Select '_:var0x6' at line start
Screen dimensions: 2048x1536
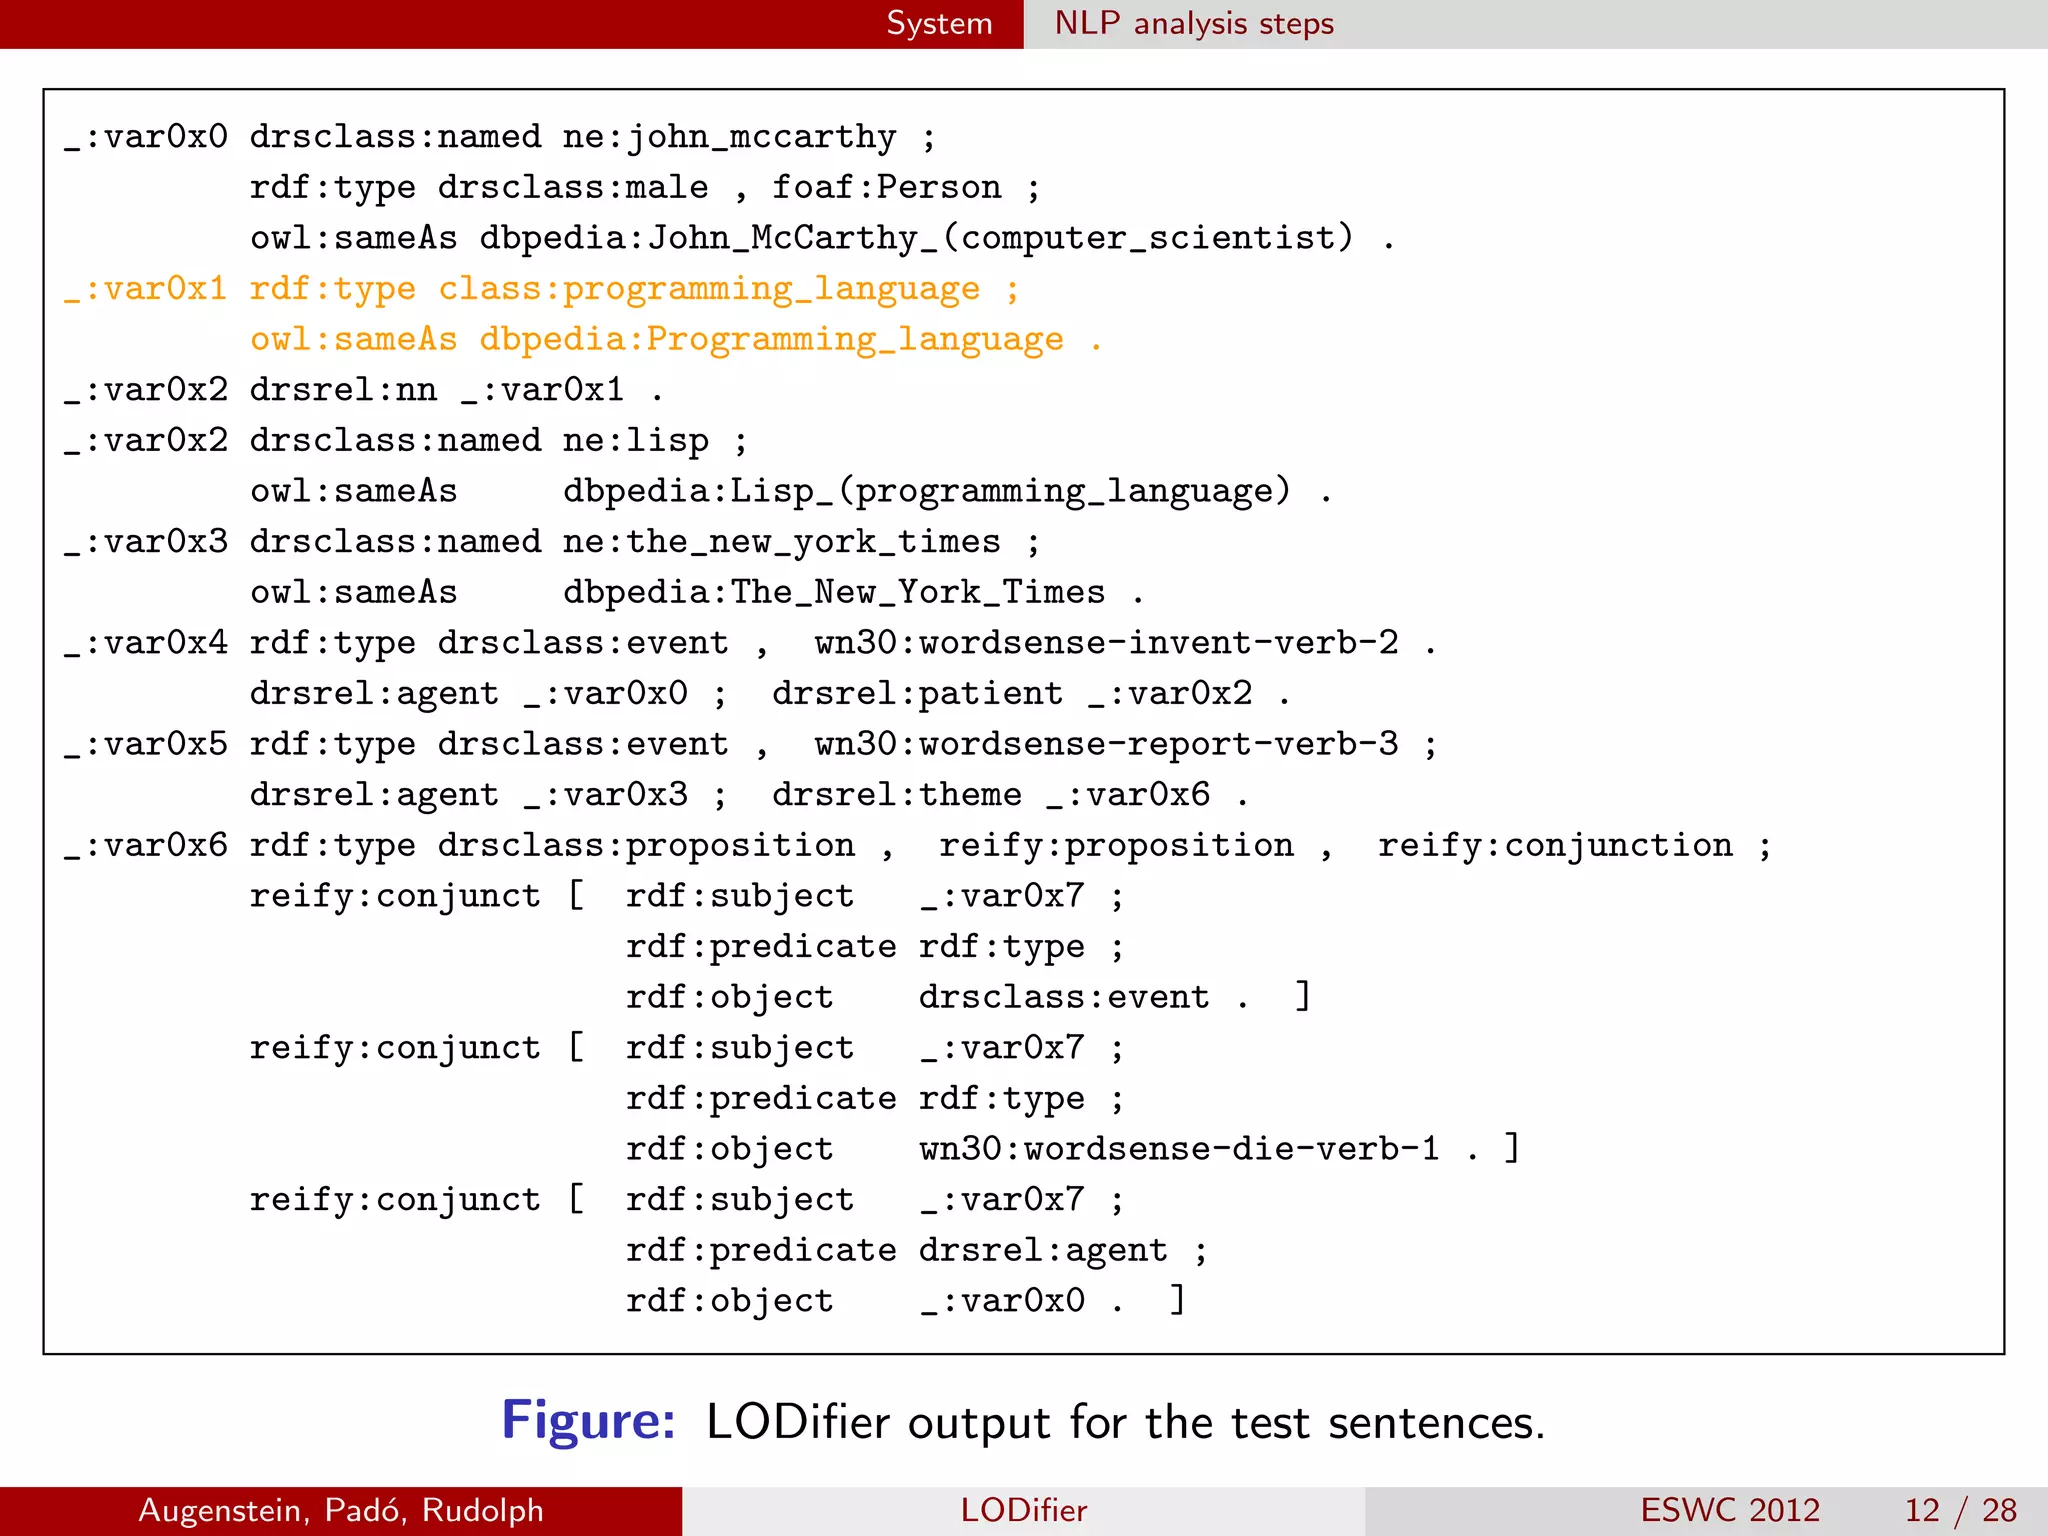click(146, 846)
